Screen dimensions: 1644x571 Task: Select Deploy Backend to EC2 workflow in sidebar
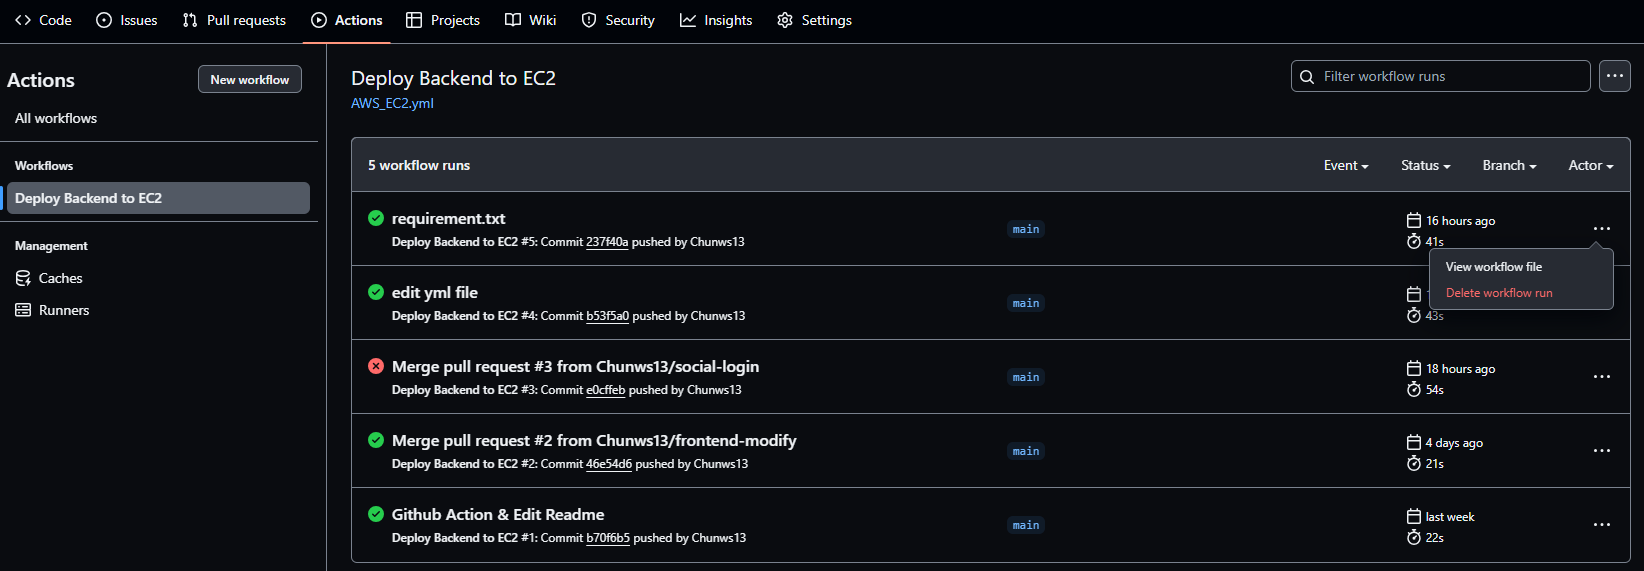(x=158, y=198)
